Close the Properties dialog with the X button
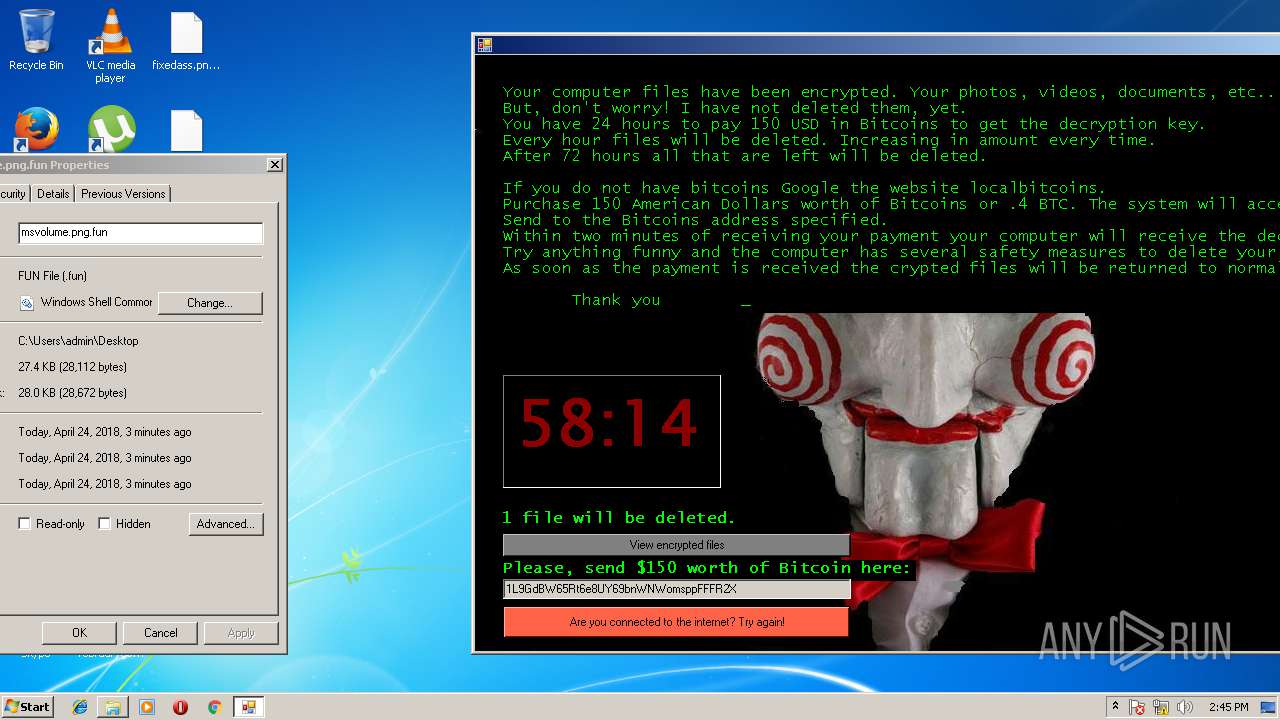This screenshot has width=1280, height=720. 274,165
